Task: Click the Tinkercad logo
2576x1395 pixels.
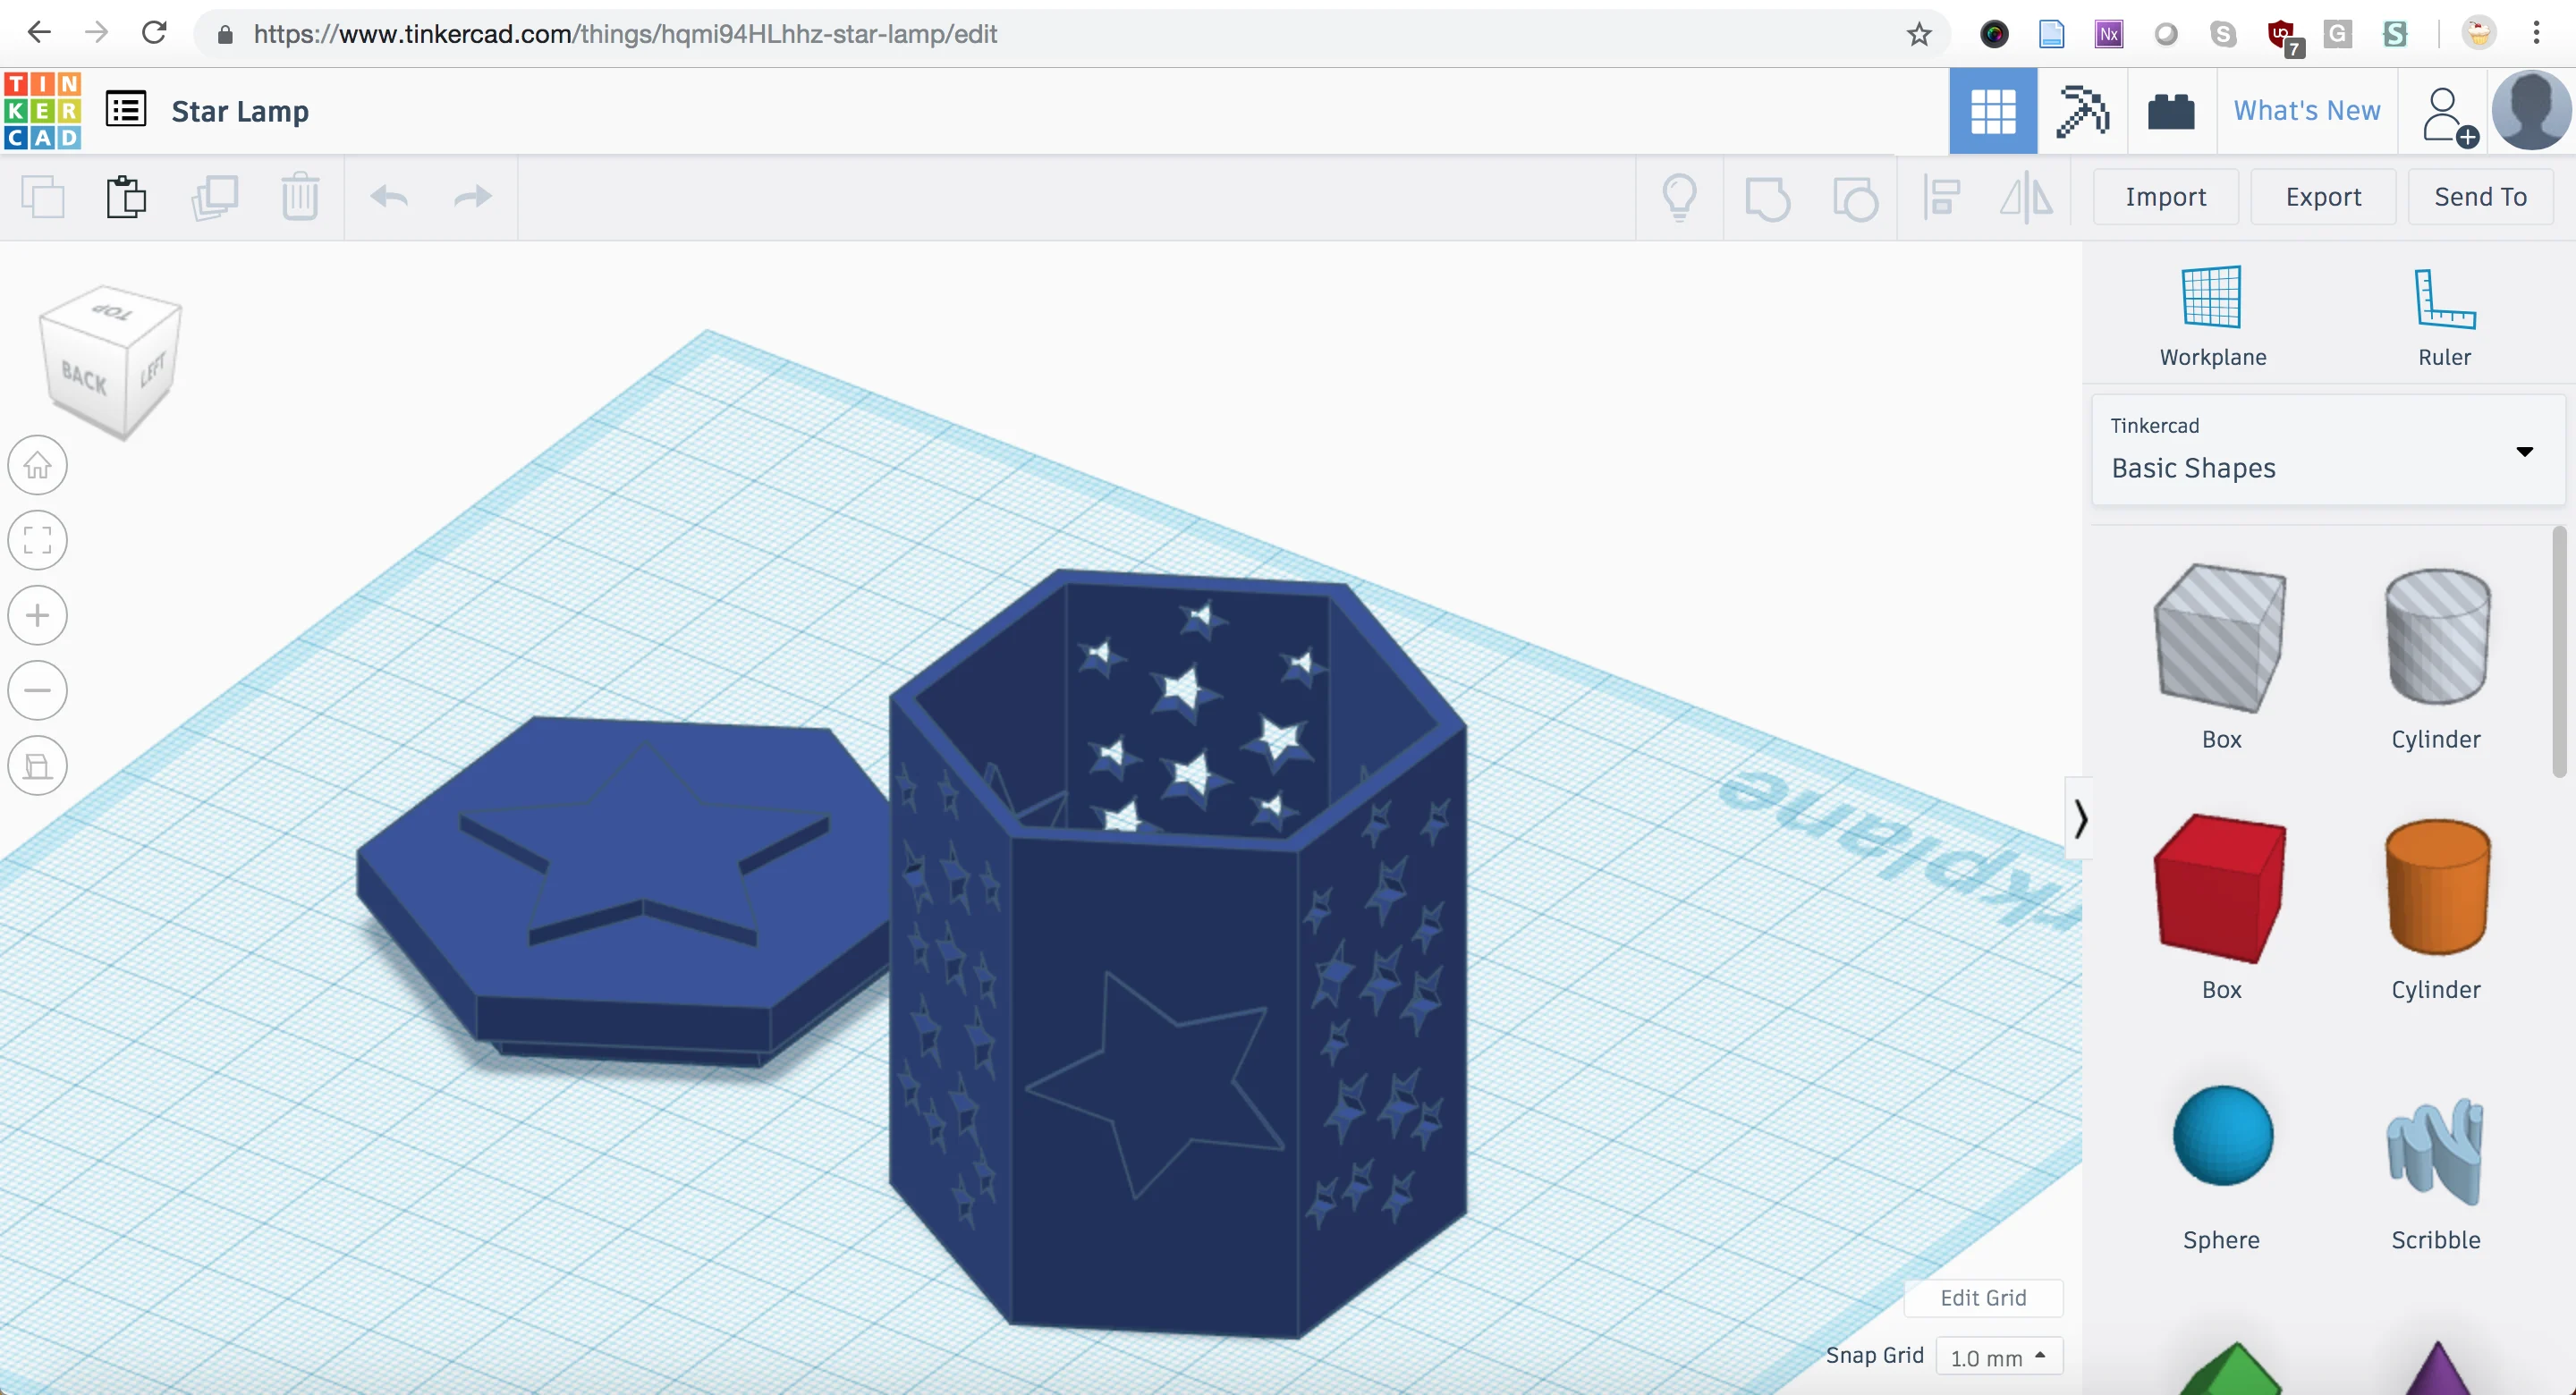Action: tap(42, 110)
